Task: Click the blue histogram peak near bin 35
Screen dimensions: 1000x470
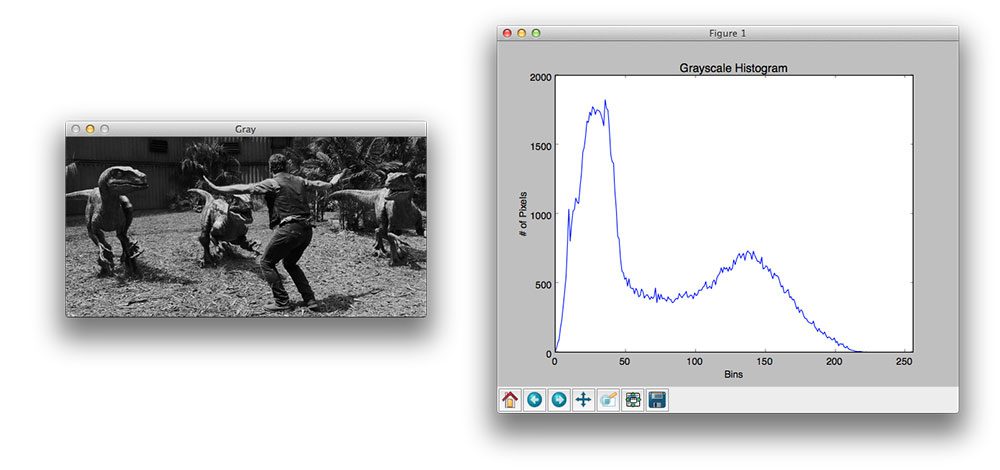Action: pos(605,101)
